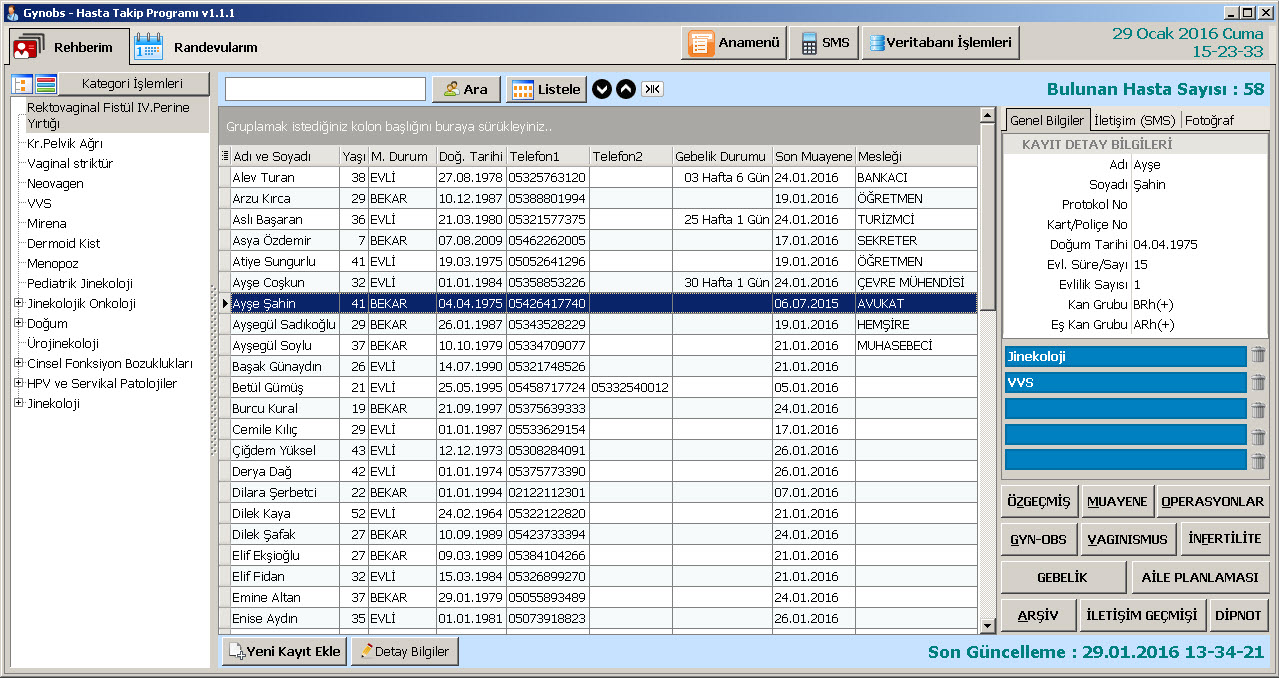Viewport: 1279px width, 678px height.
Task: Select the Fotoğraf tab
Action: tap(1209, 120)
